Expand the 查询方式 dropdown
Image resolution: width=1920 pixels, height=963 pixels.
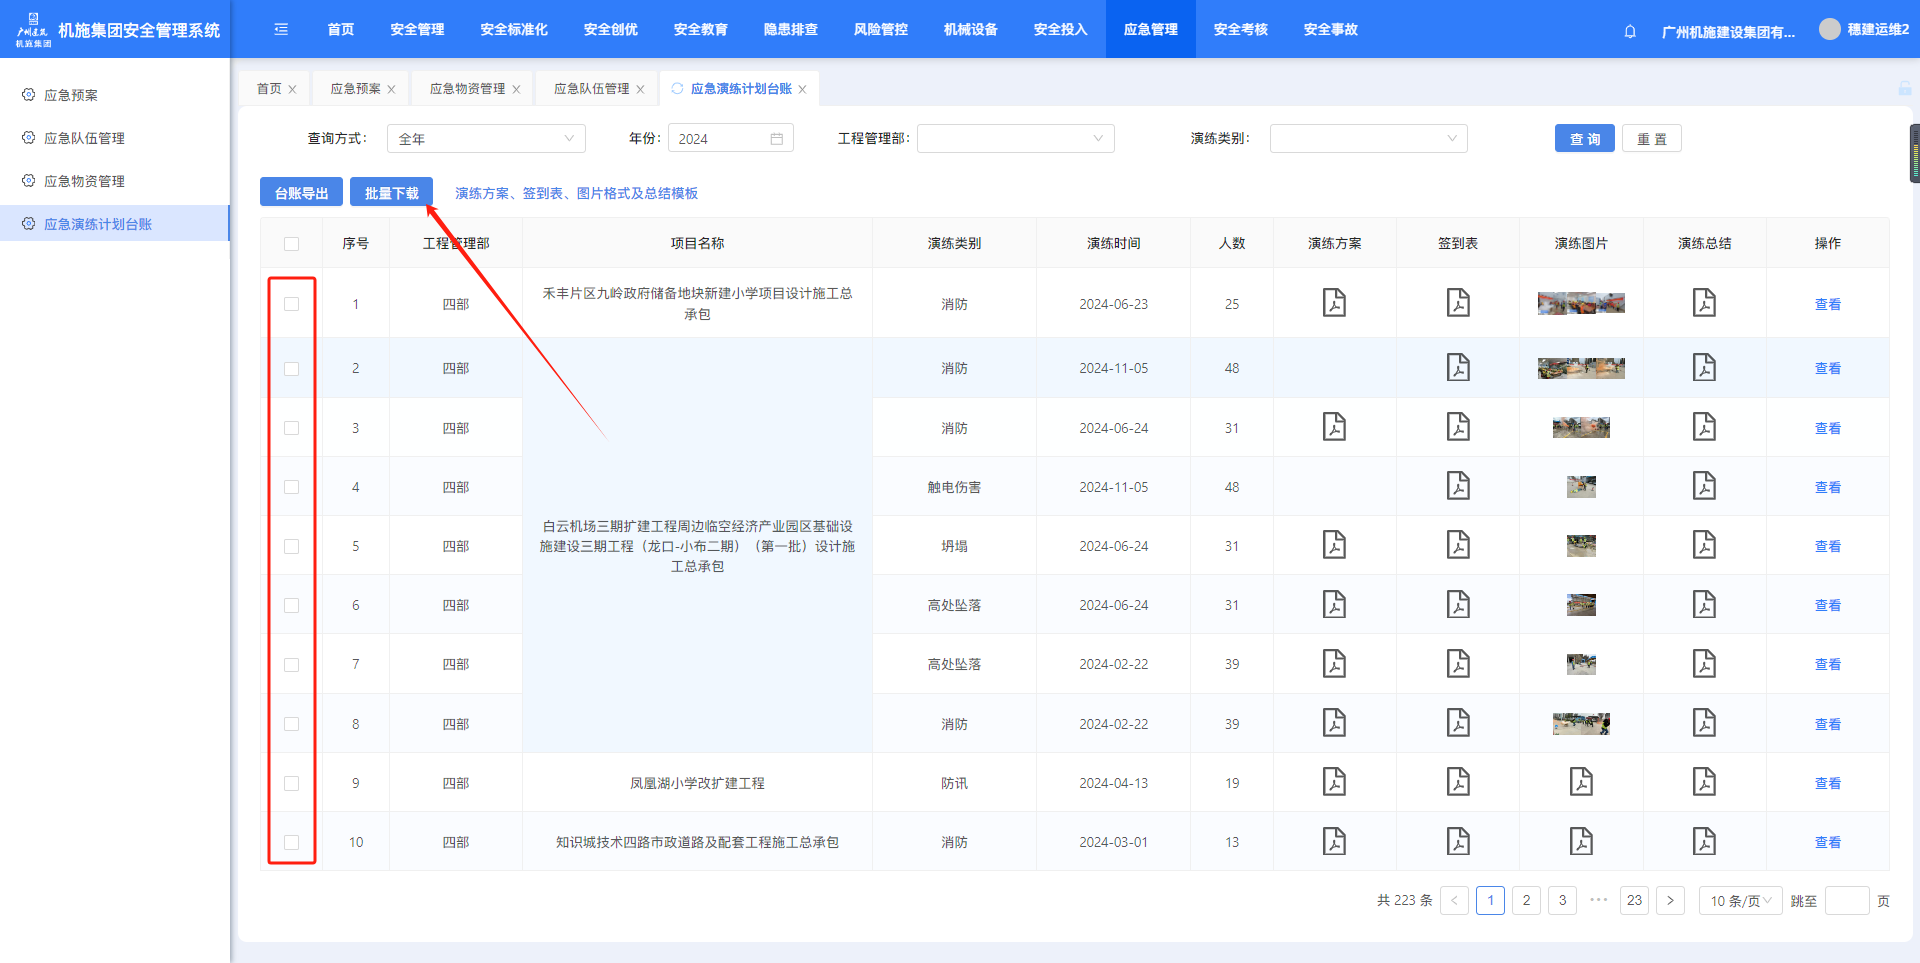point(486,139)
